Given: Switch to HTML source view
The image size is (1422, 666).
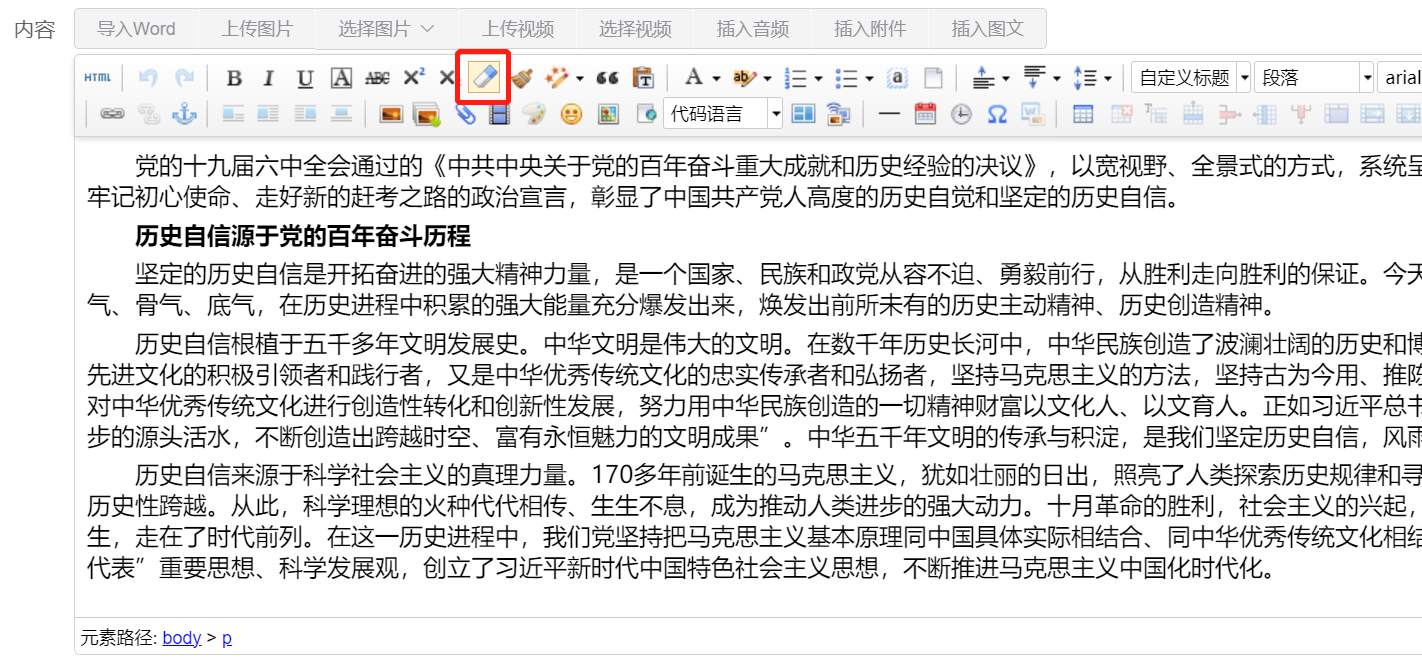Looking at the screenshot, I should [x=97, y=77].
